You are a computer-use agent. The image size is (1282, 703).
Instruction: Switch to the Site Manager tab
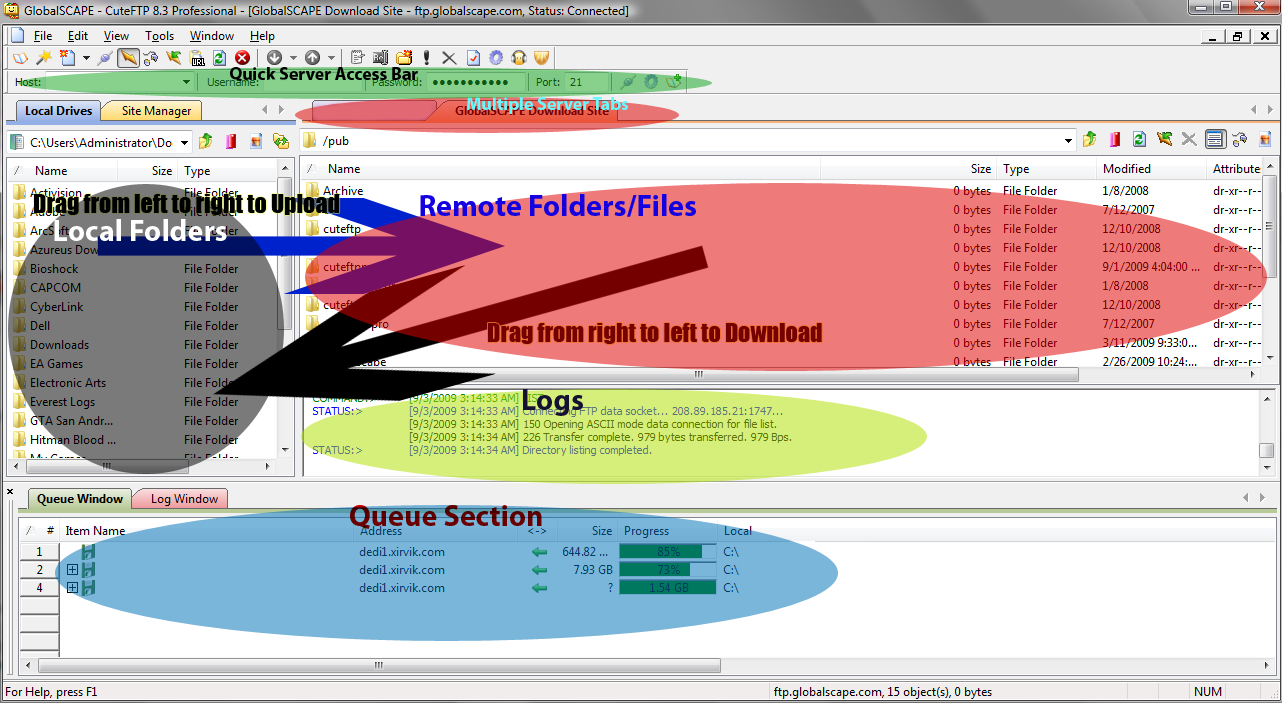coord(155,111)
